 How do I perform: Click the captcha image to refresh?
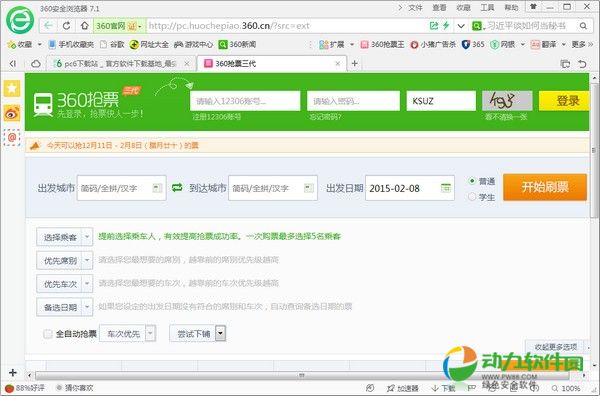point(507,101)
